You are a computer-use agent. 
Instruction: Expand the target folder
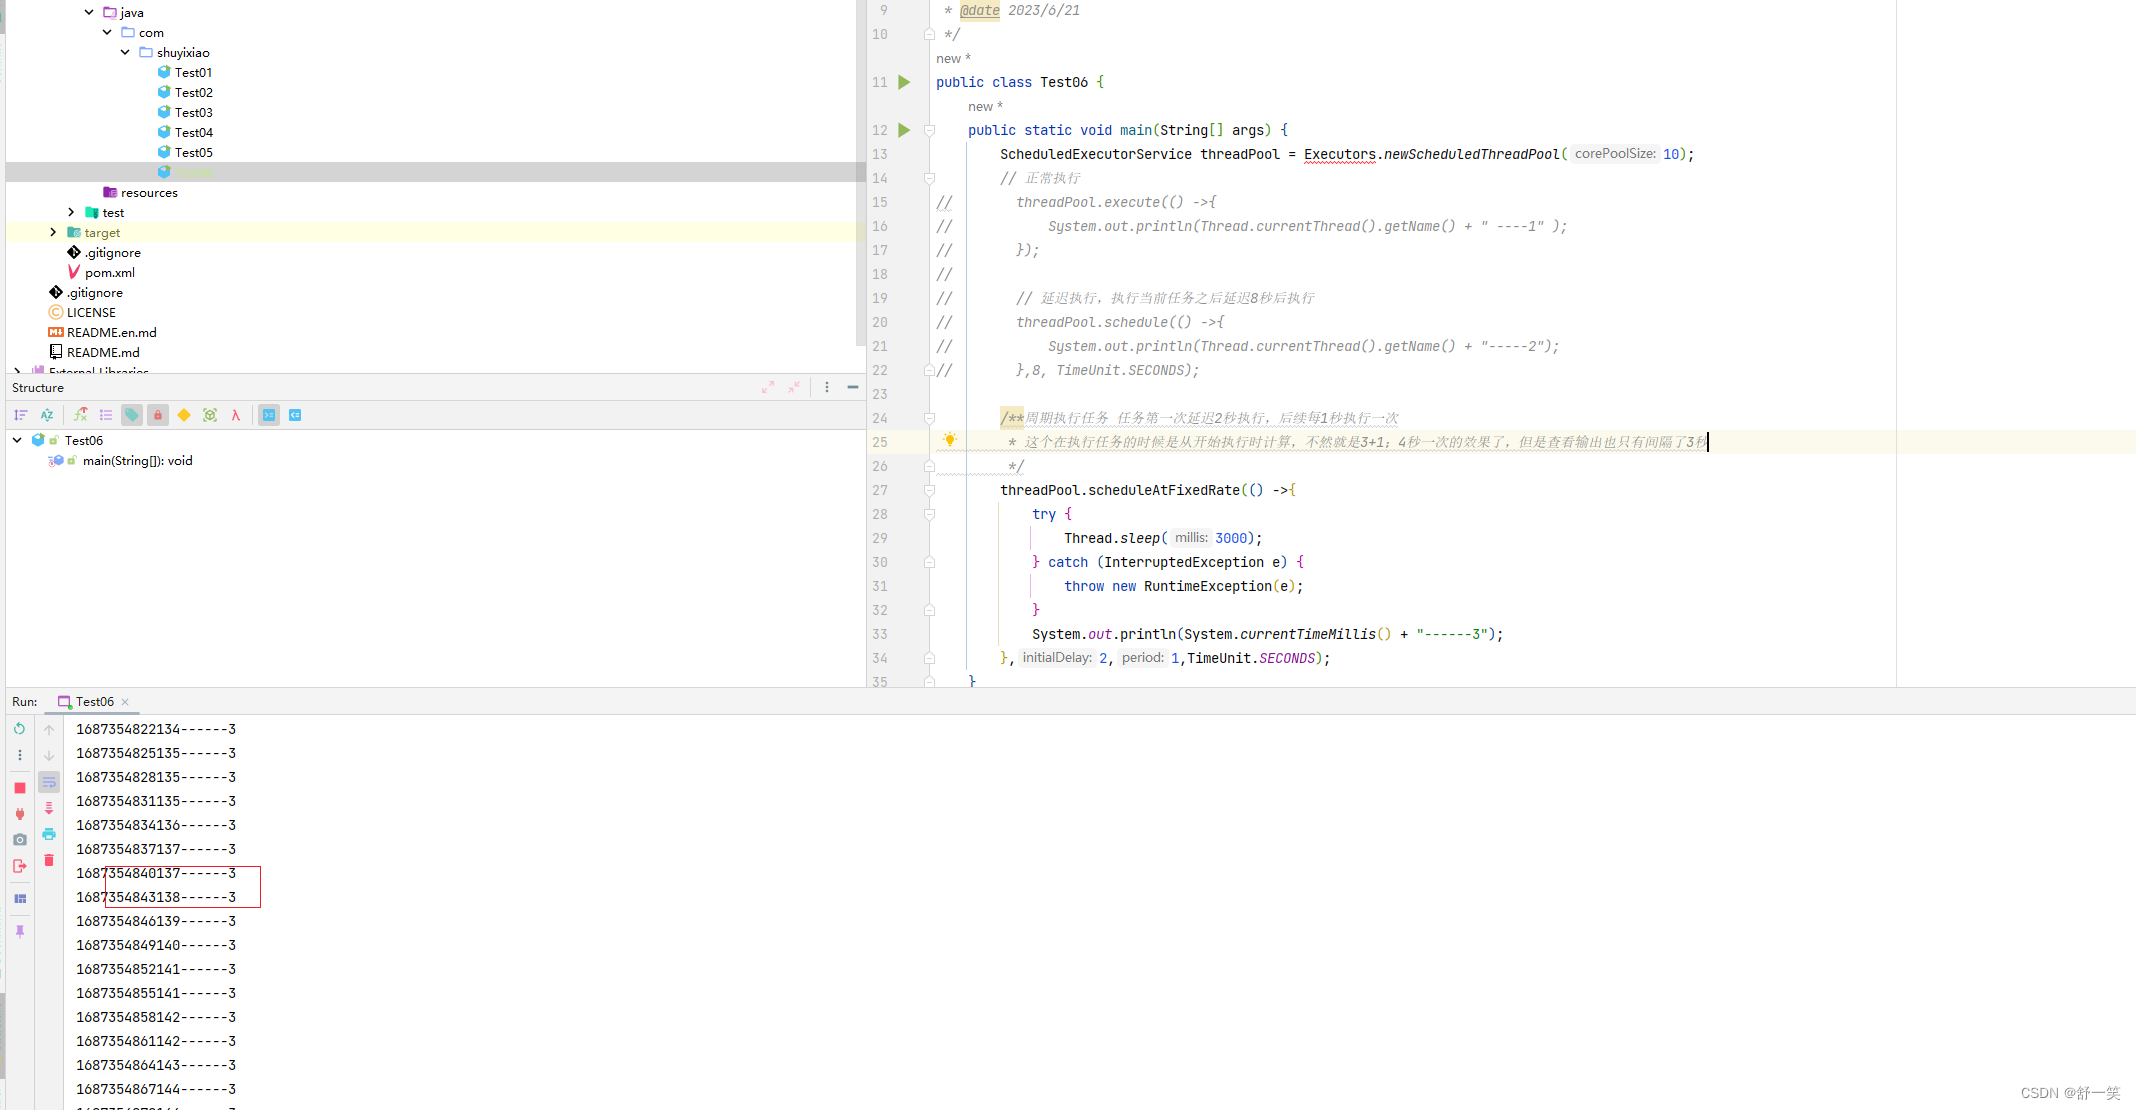tap(53, 232)
